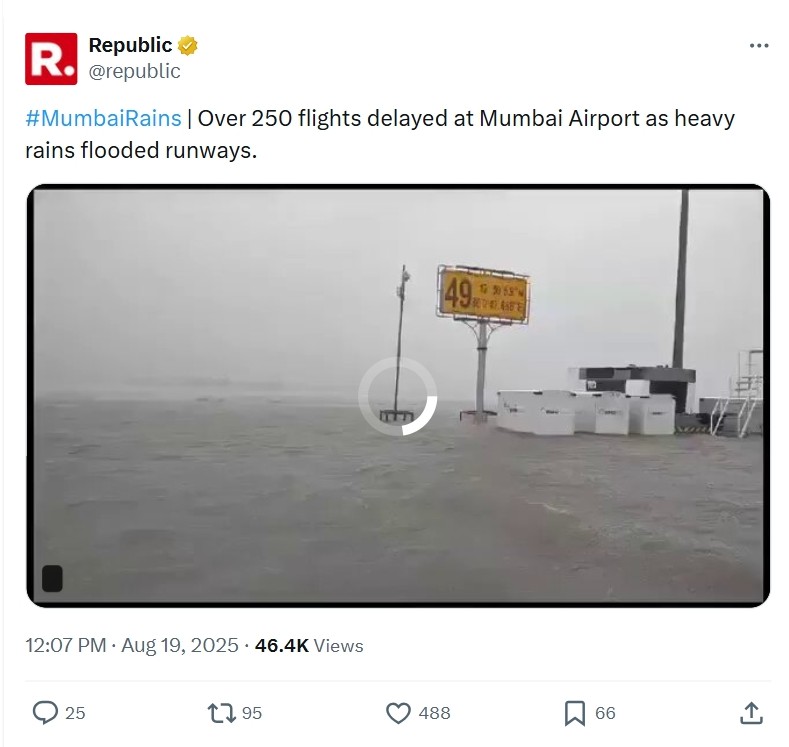
Task: Open the three-dot more options menu
Action: [759, 46]
